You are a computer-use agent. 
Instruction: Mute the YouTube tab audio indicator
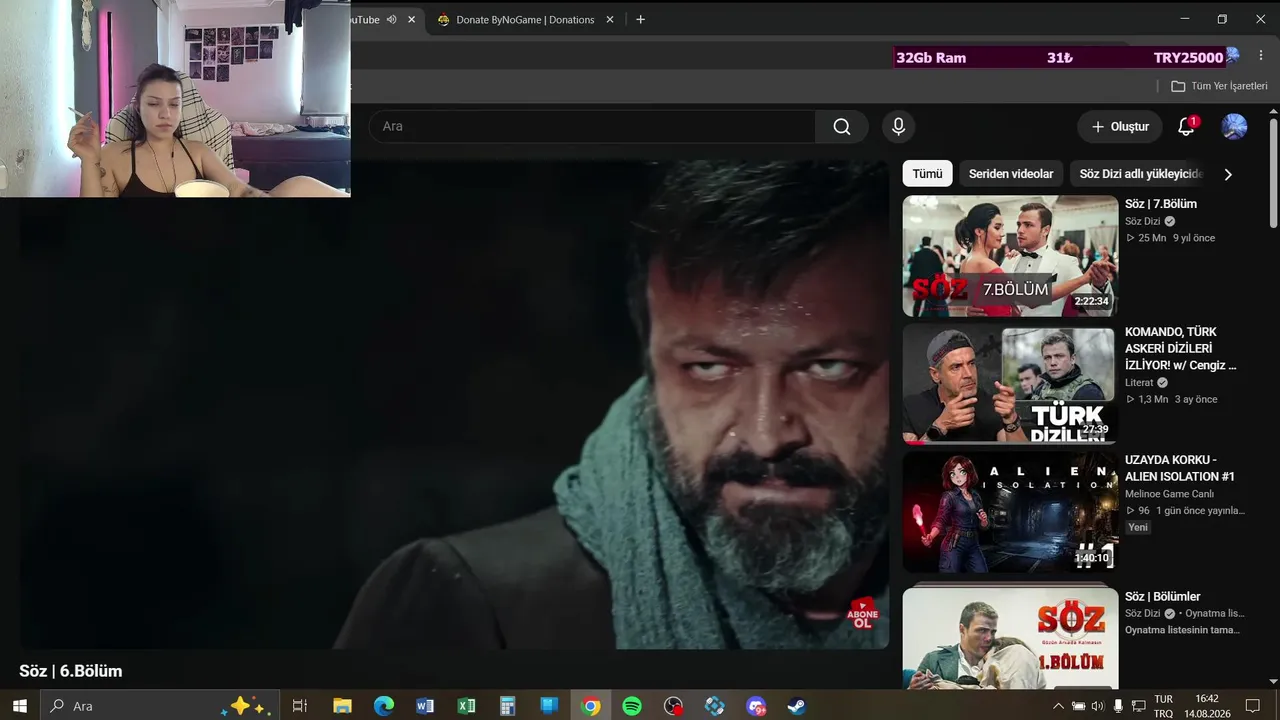coord(391,19)
